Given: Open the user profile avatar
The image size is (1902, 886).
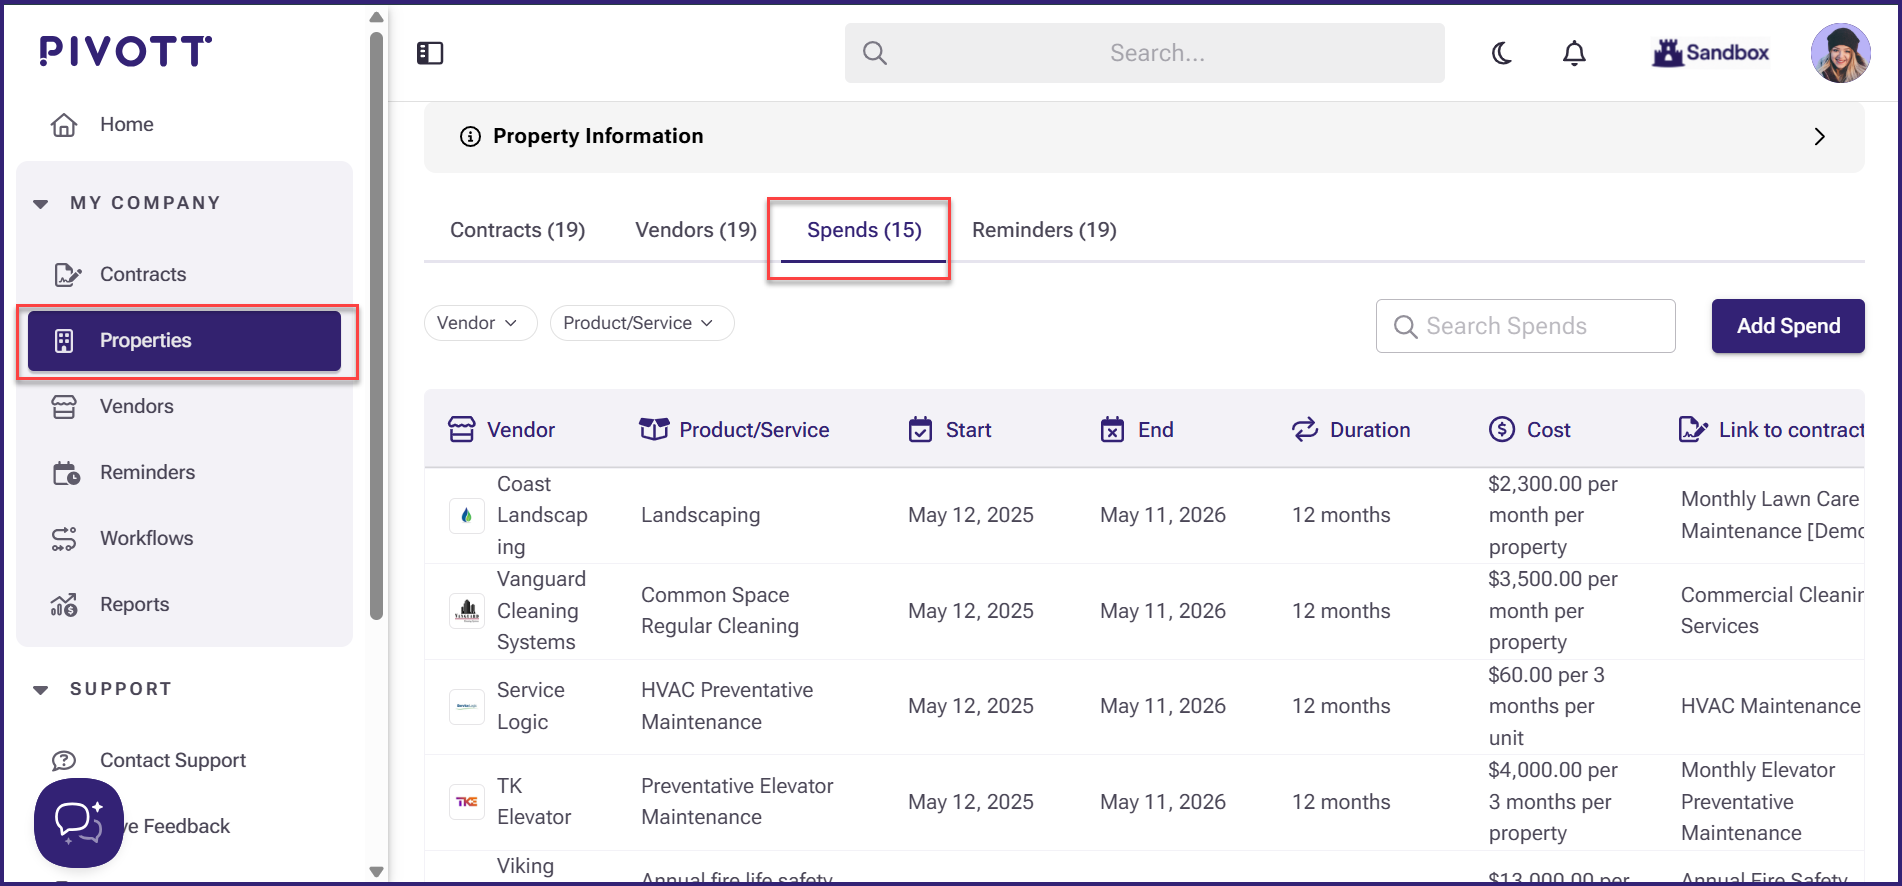Looking at the screenshot, I should (1840, 53).
